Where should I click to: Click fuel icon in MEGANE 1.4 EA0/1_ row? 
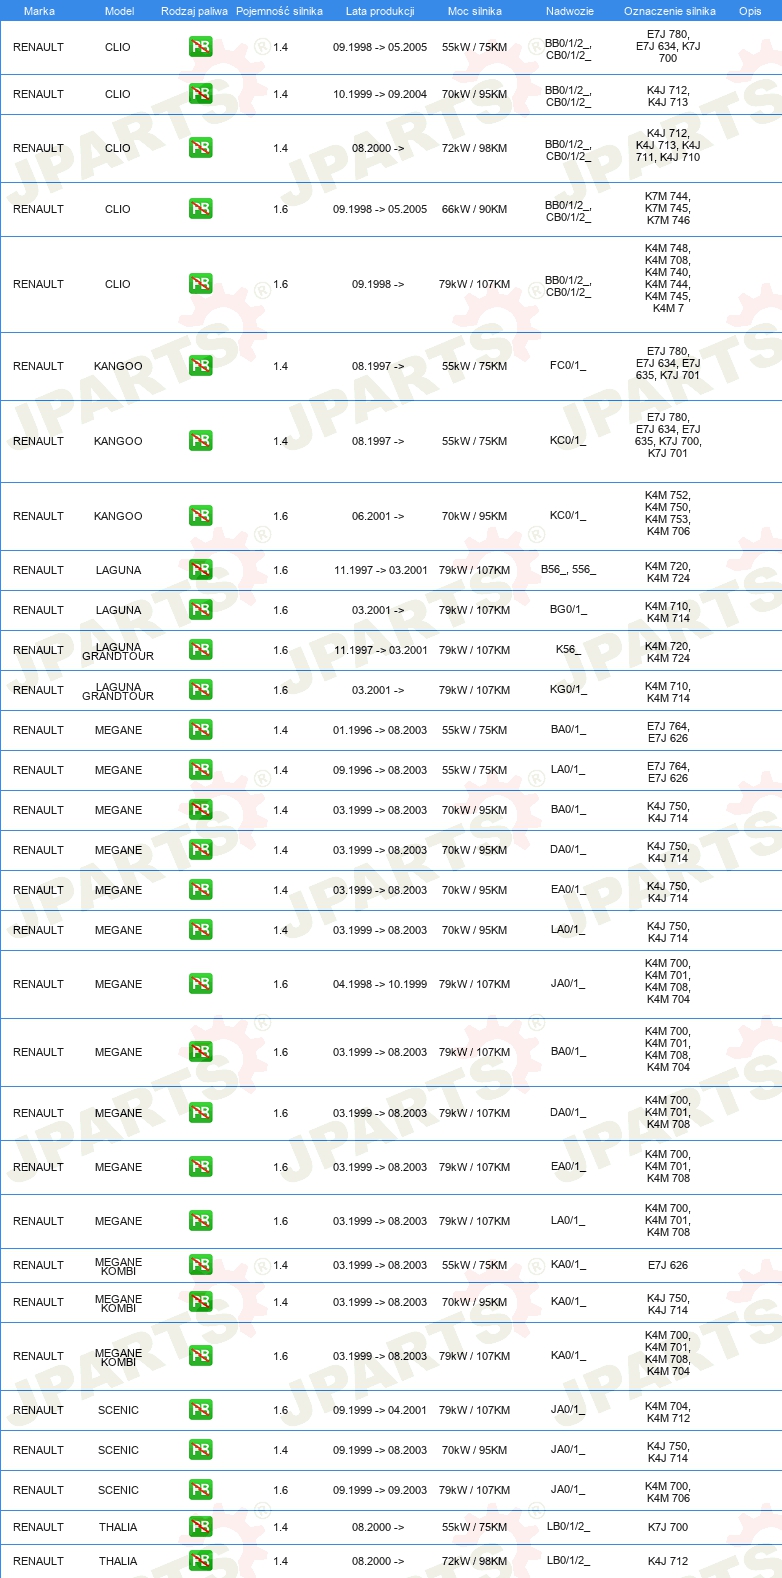pos(201,890)
